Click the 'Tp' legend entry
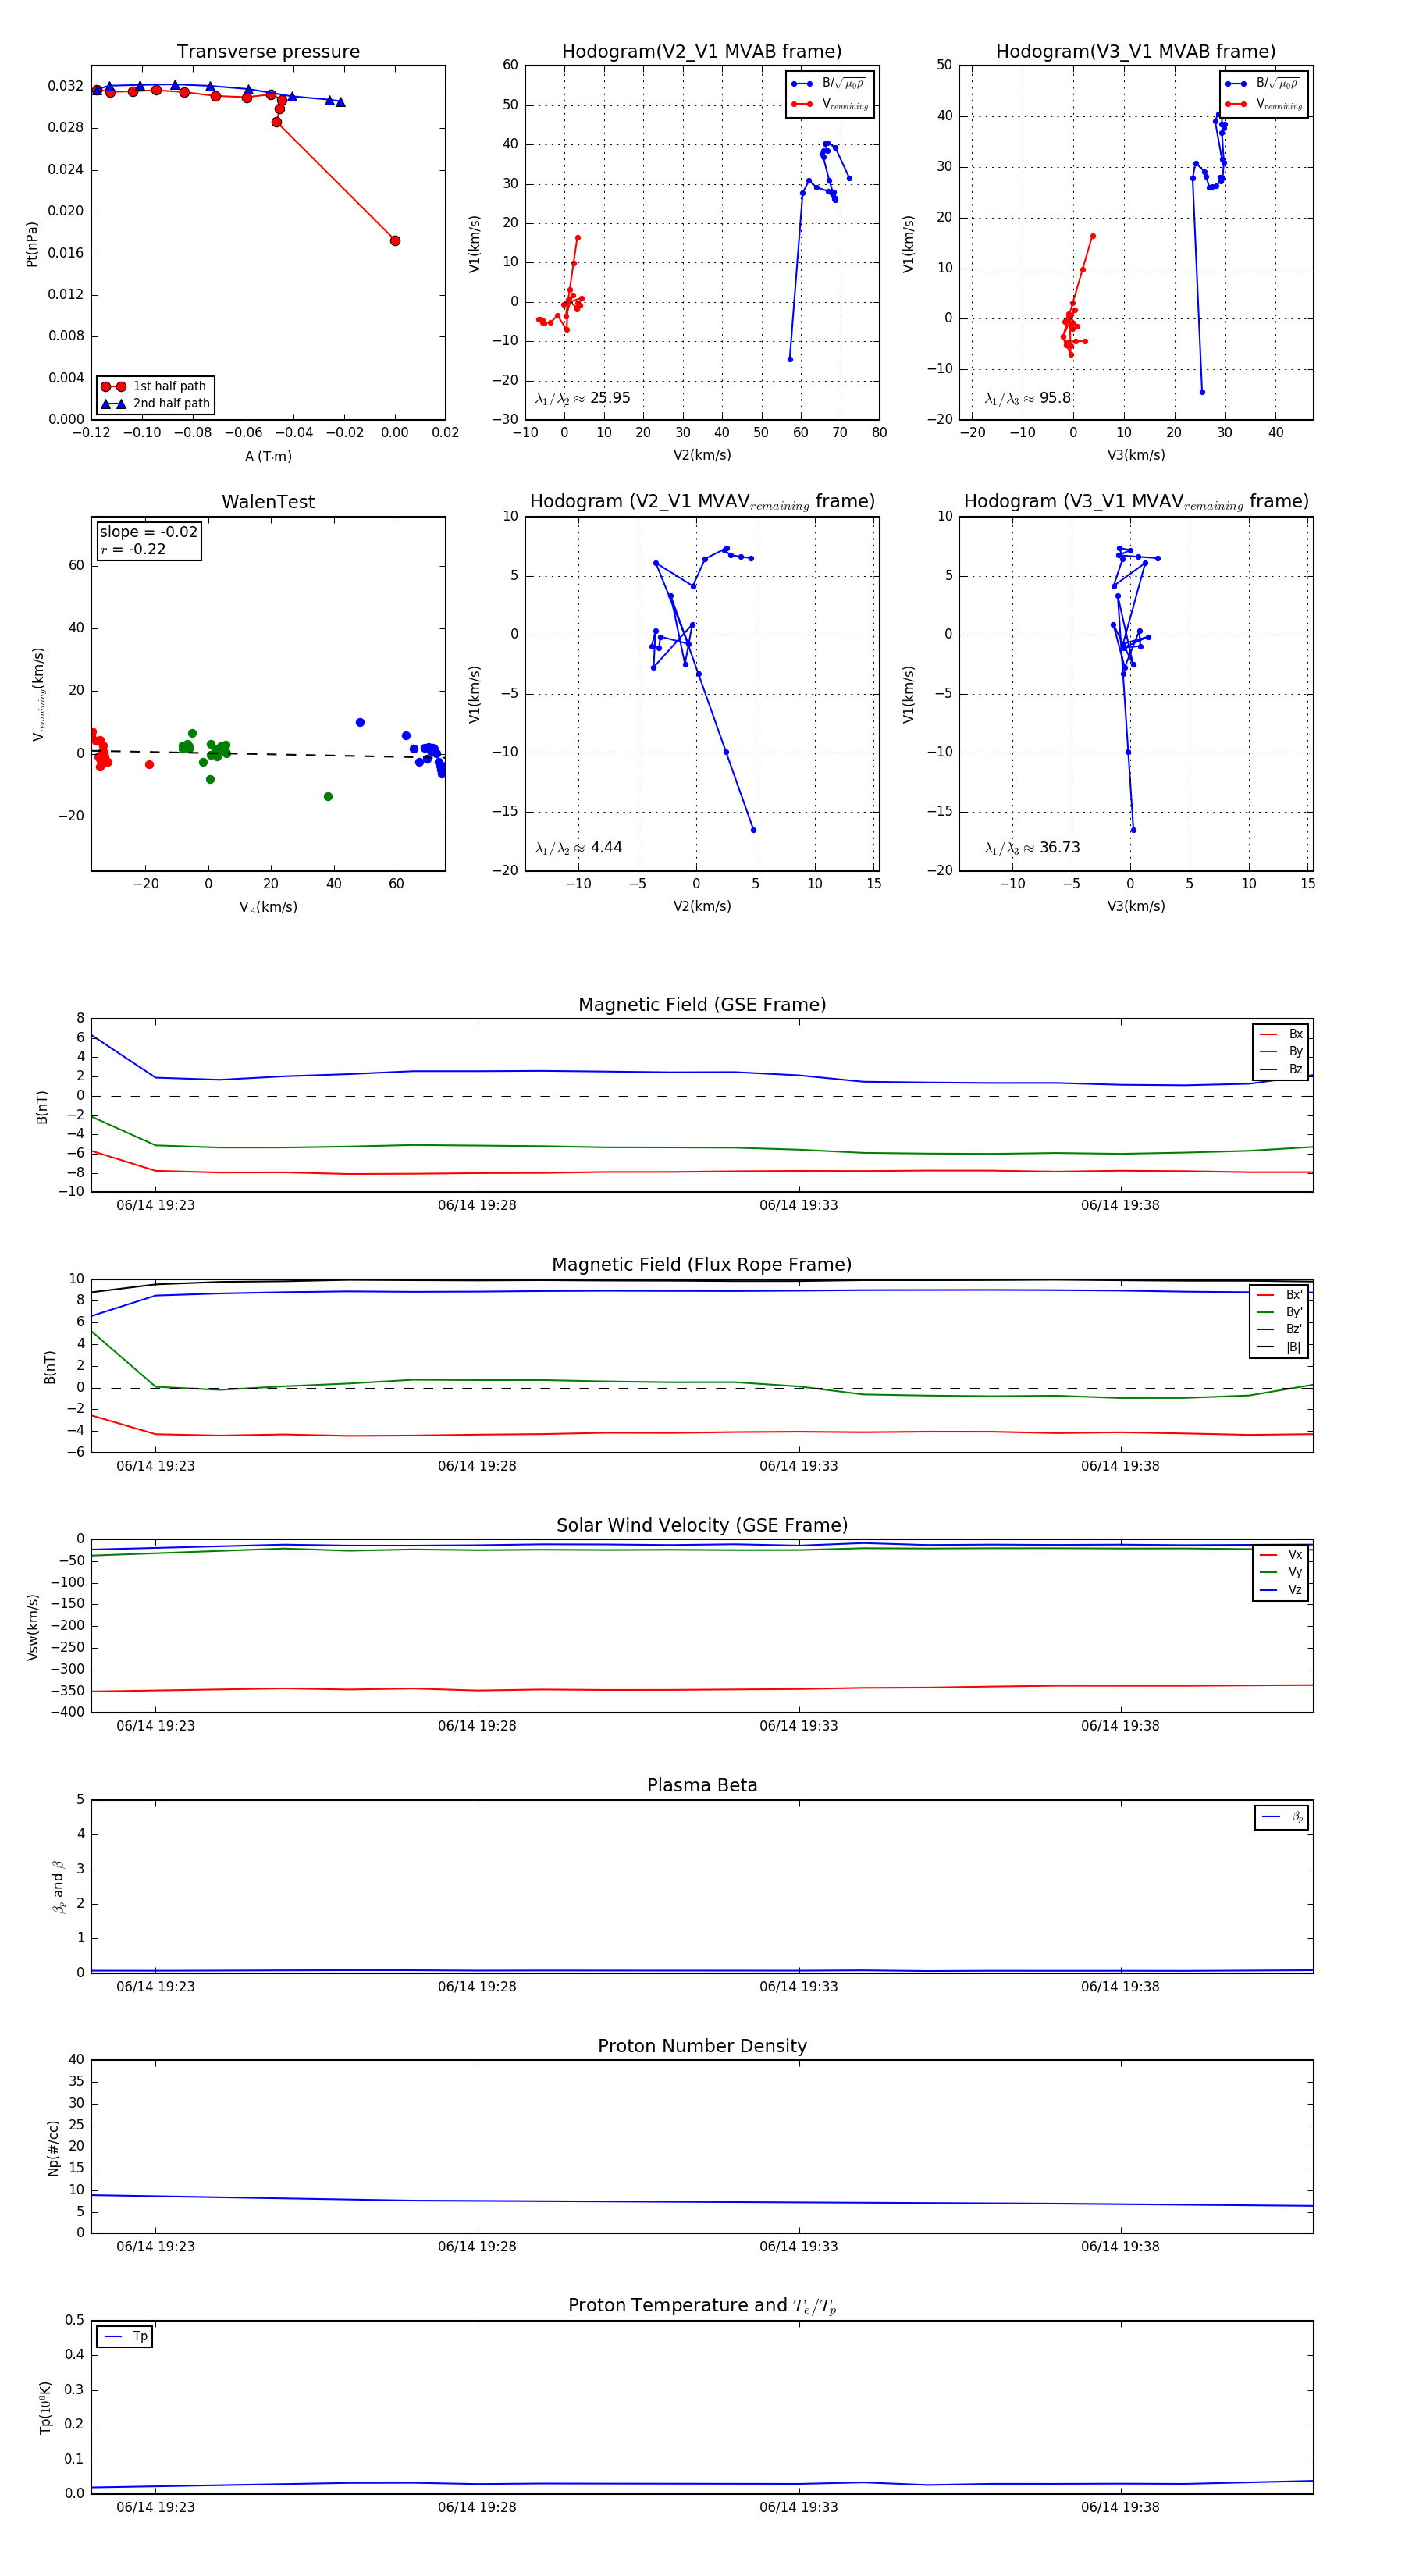The height and width of the screenshot is (2576, 1405). [124, 2337]
